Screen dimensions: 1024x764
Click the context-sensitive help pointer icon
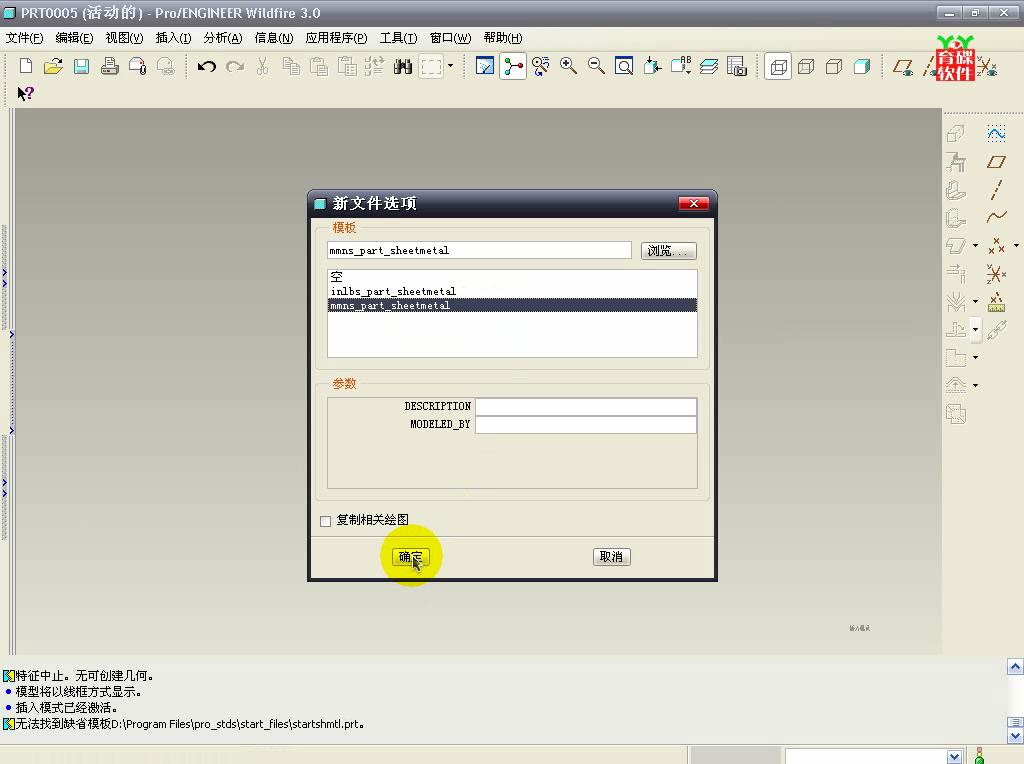pyautogui.click(x=25, y=93)
